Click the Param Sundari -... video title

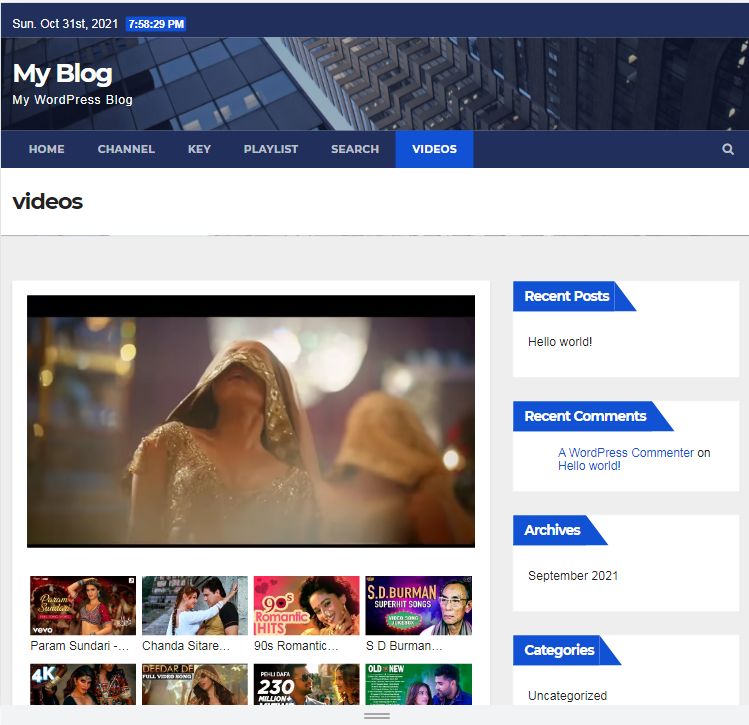tap(80, 646)
